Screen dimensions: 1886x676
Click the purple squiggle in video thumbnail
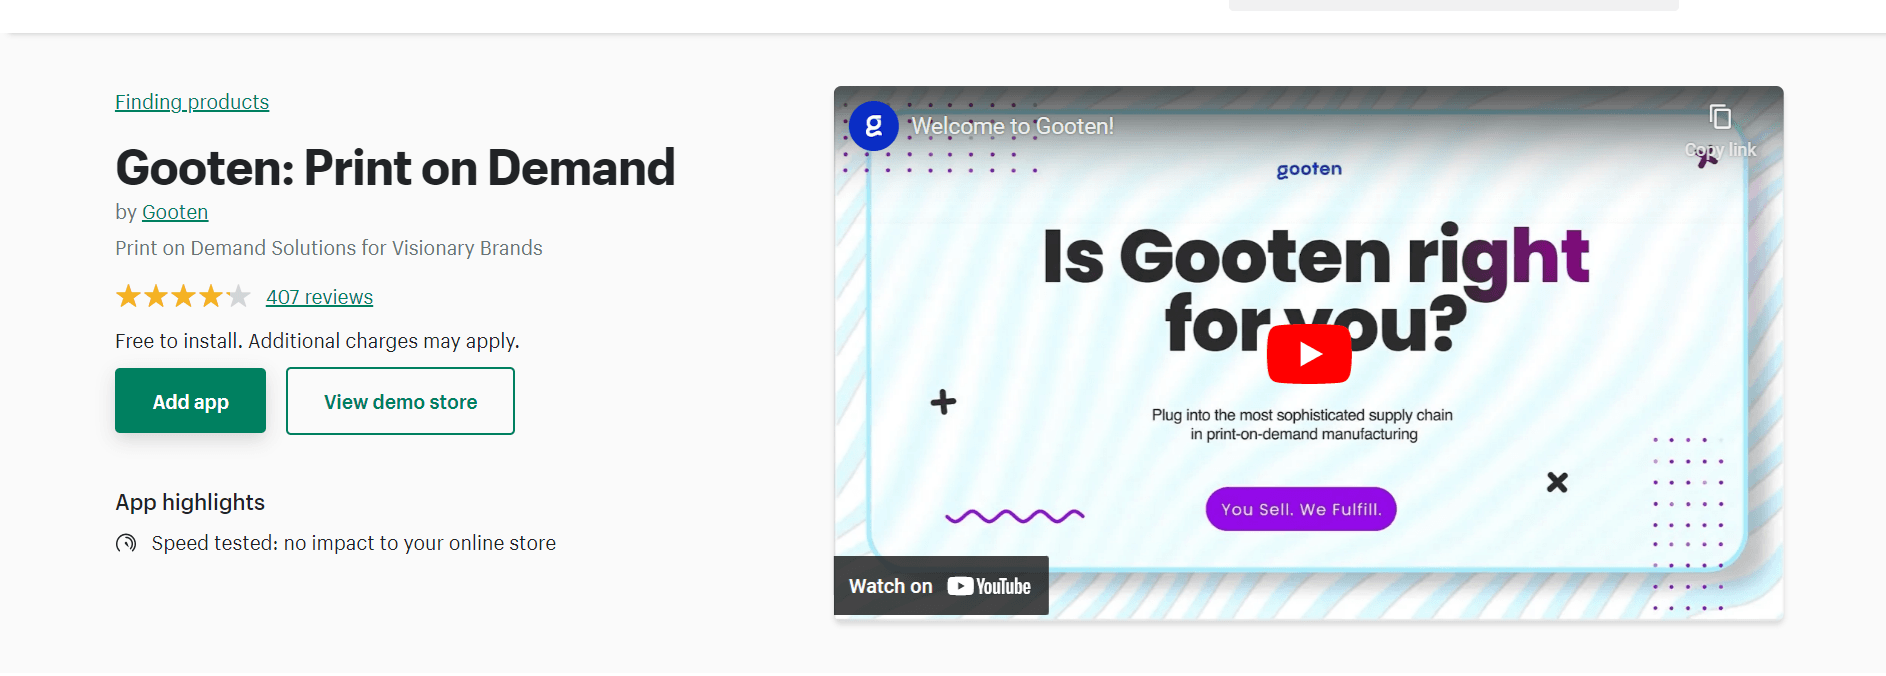(x=1014, y=516)
